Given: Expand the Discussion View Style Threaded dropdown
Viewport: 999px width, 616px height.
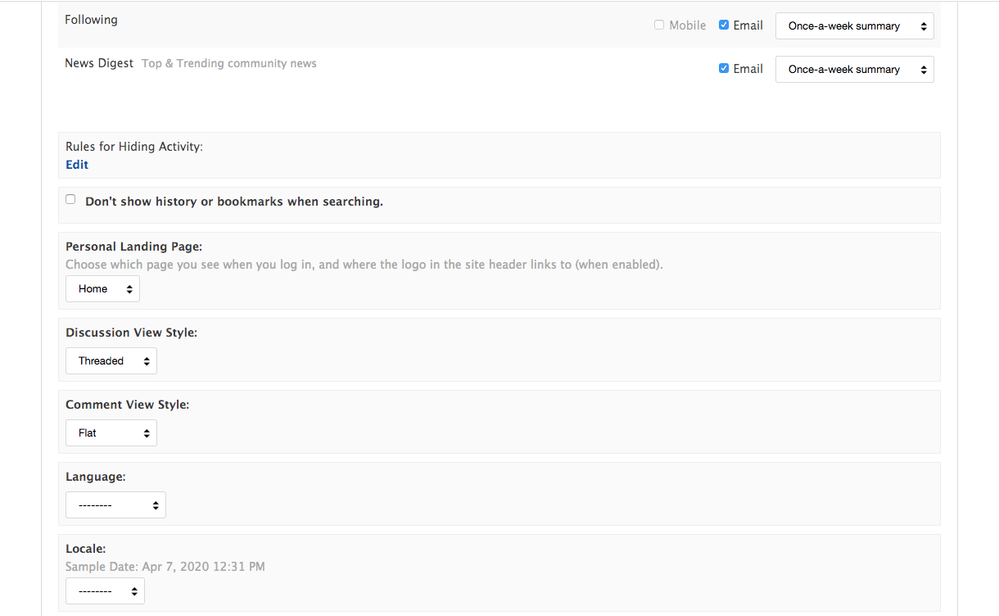Looking at the screenshot, I should 111,361.
